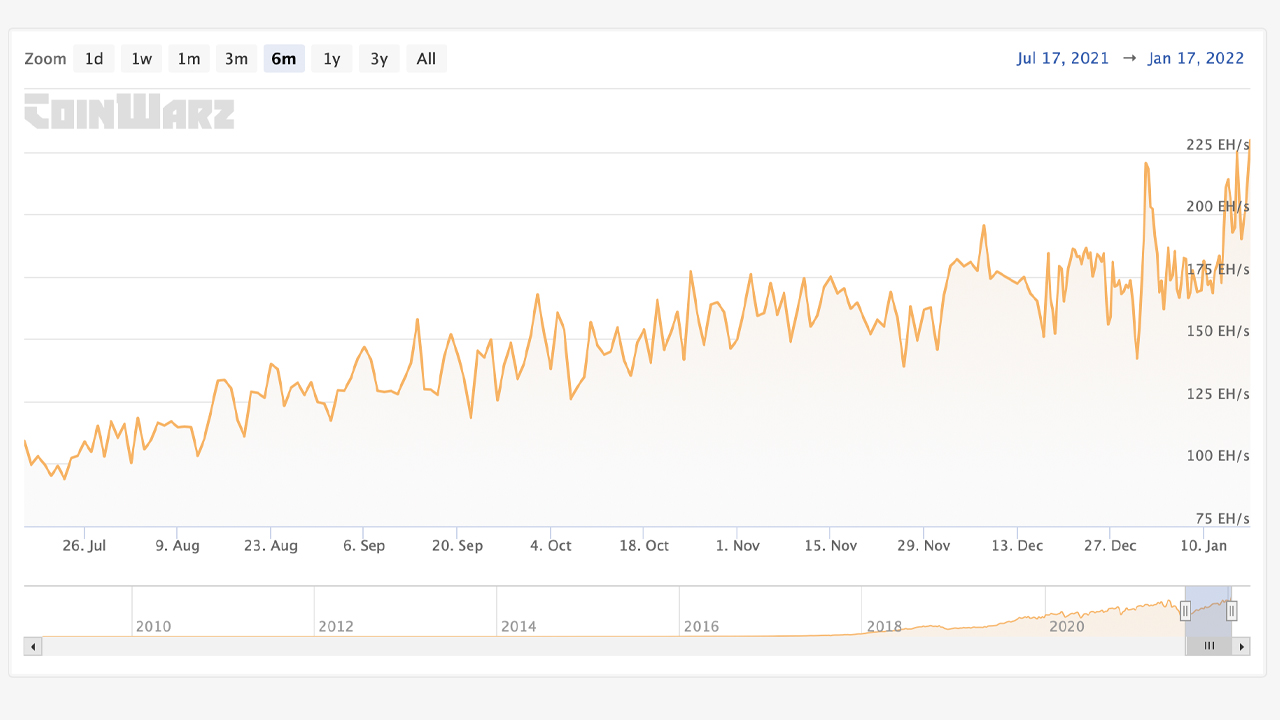Viewport: 1280px width, 720px height.
Task: Click the 225 EH/s axis label
Action: point(1217,145)
